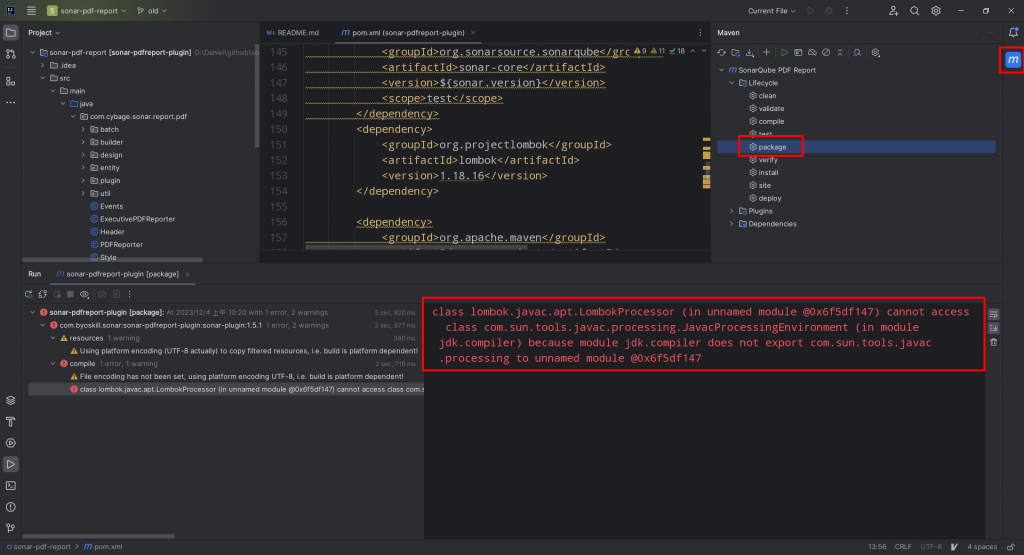The image size is (1024, 555).
Task: Collapse the src folder
Action: (x=43, y=78)
